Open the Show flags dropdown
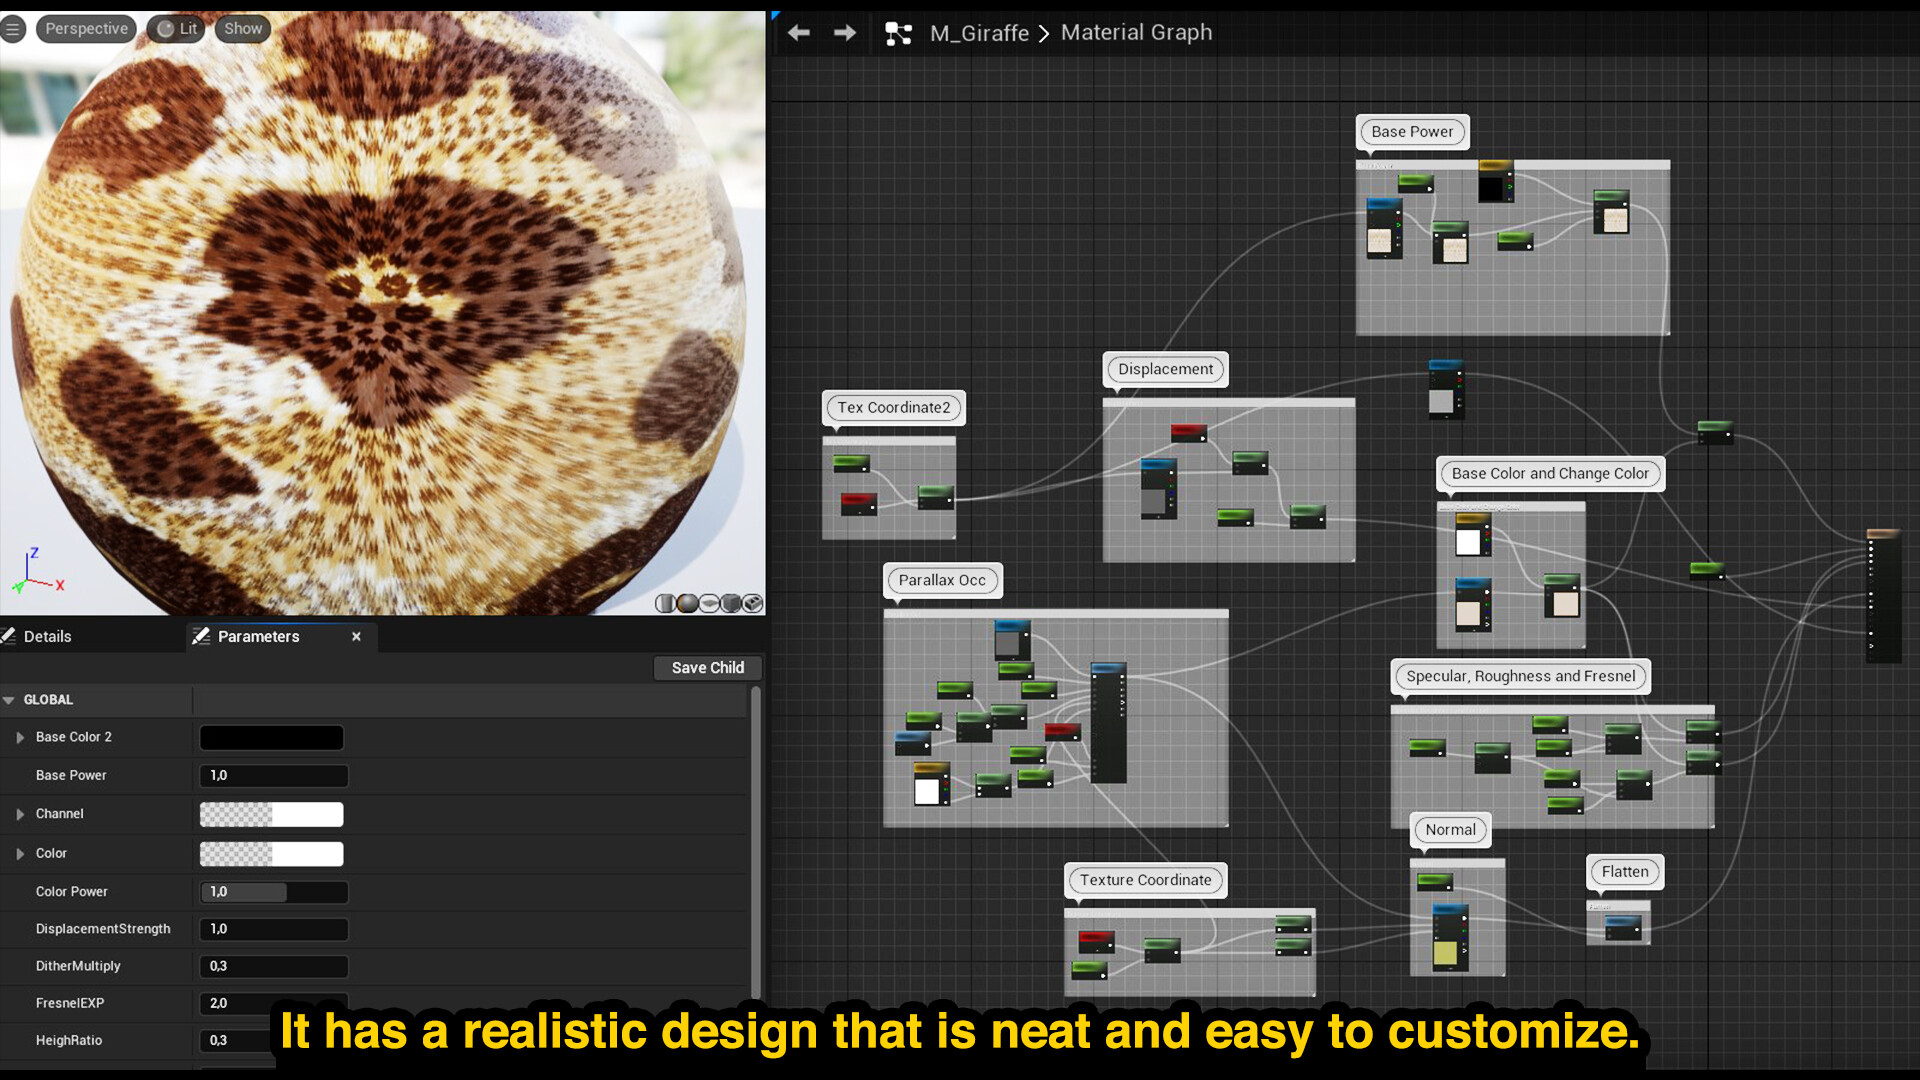The width and height of the screenshot is (1920, 1080). pyautogui.click(x=242, y=28)
